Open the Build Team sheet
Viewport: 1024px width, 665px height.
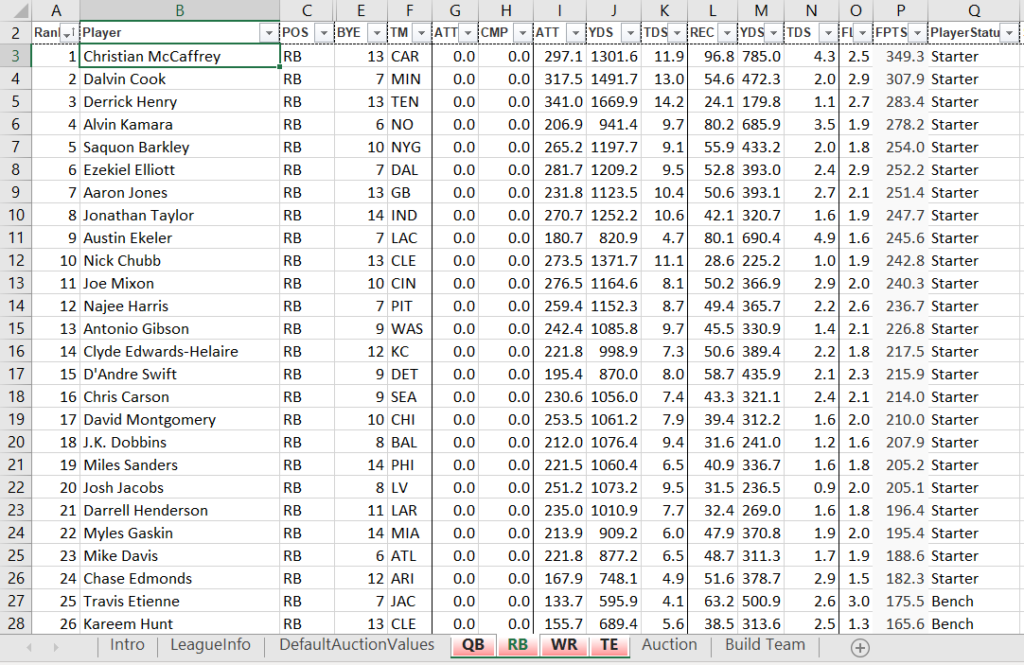(x=764, y=646)
